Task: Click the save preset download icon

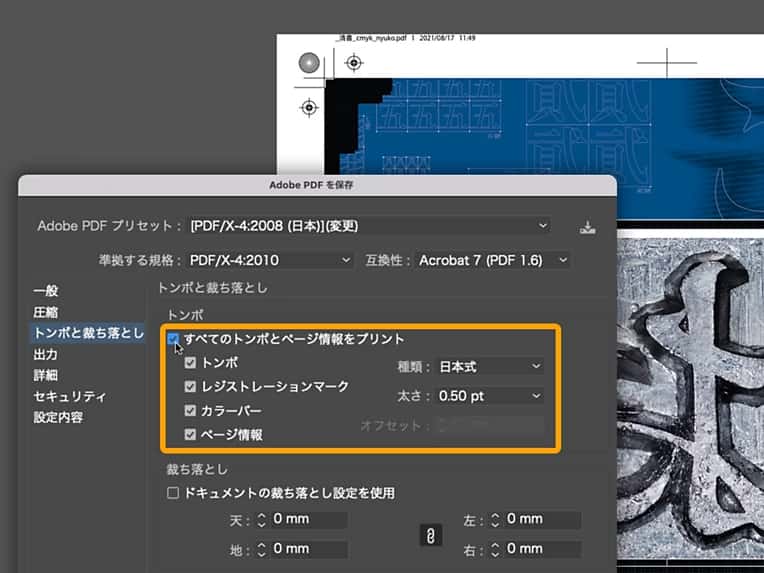Action: 588,227
